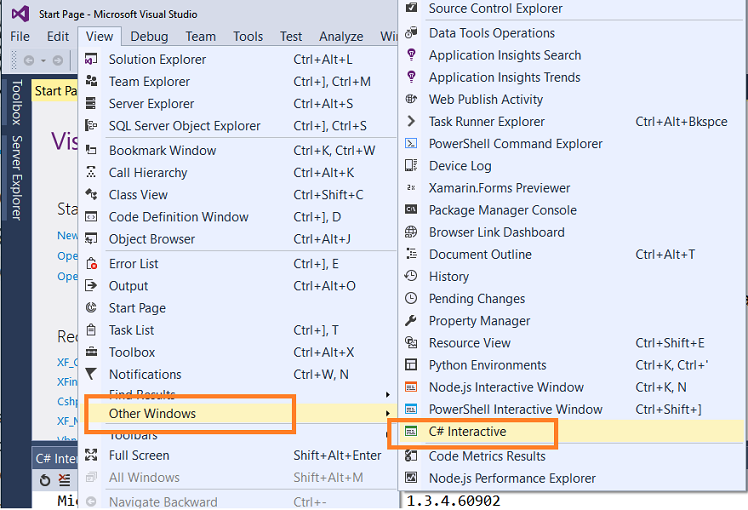Click the Node.js Interactive Window icon
Image resolution: width=748 pixels, height=510 pixels.
coord(411,387)
